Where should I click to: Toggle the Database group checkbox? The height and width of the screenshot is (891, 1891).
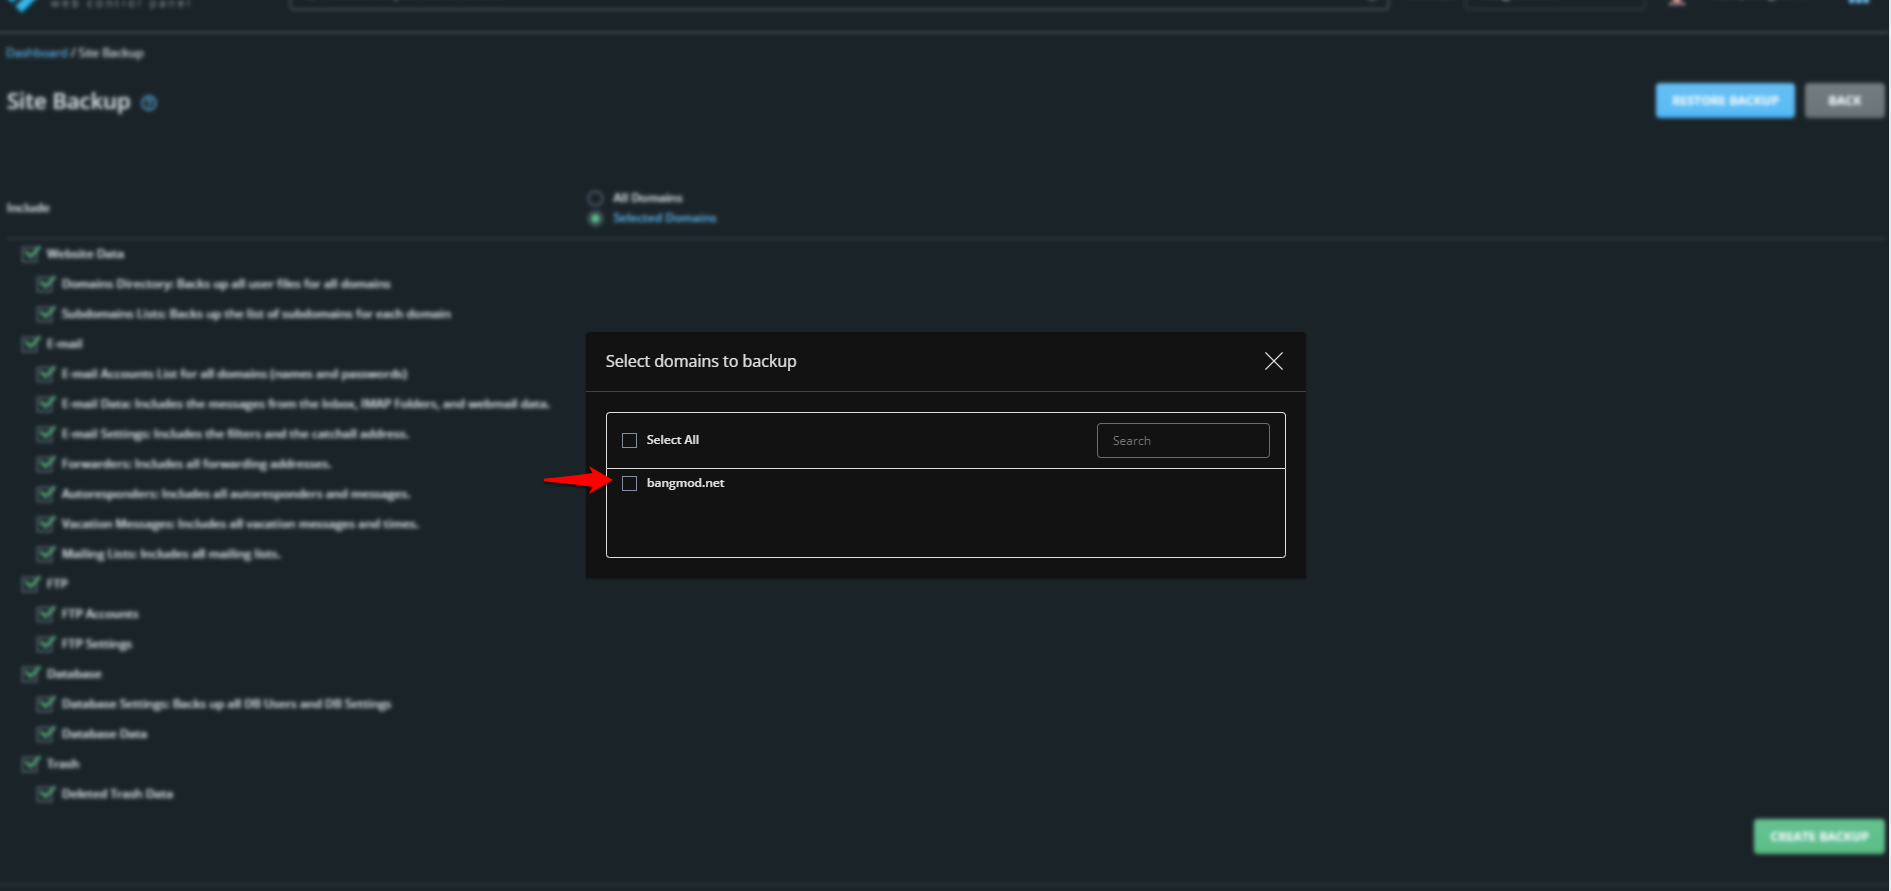pyautogui.click(x=31, y=674)
